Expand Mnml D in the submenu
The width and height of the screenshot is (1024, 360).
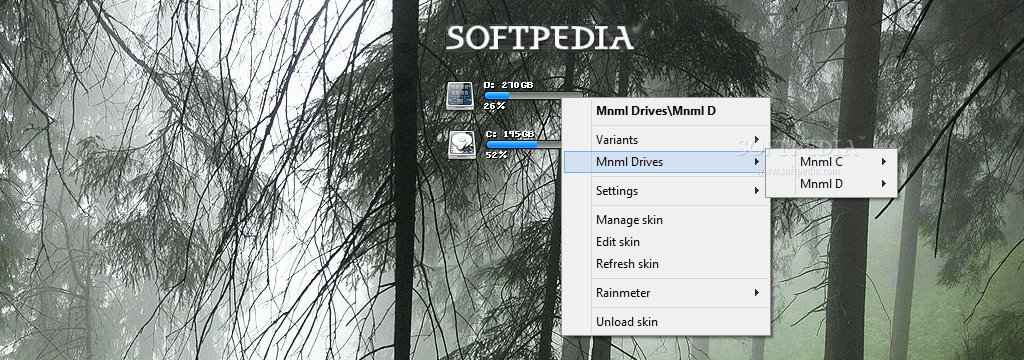pyautogui.click(x=831, y=184)
